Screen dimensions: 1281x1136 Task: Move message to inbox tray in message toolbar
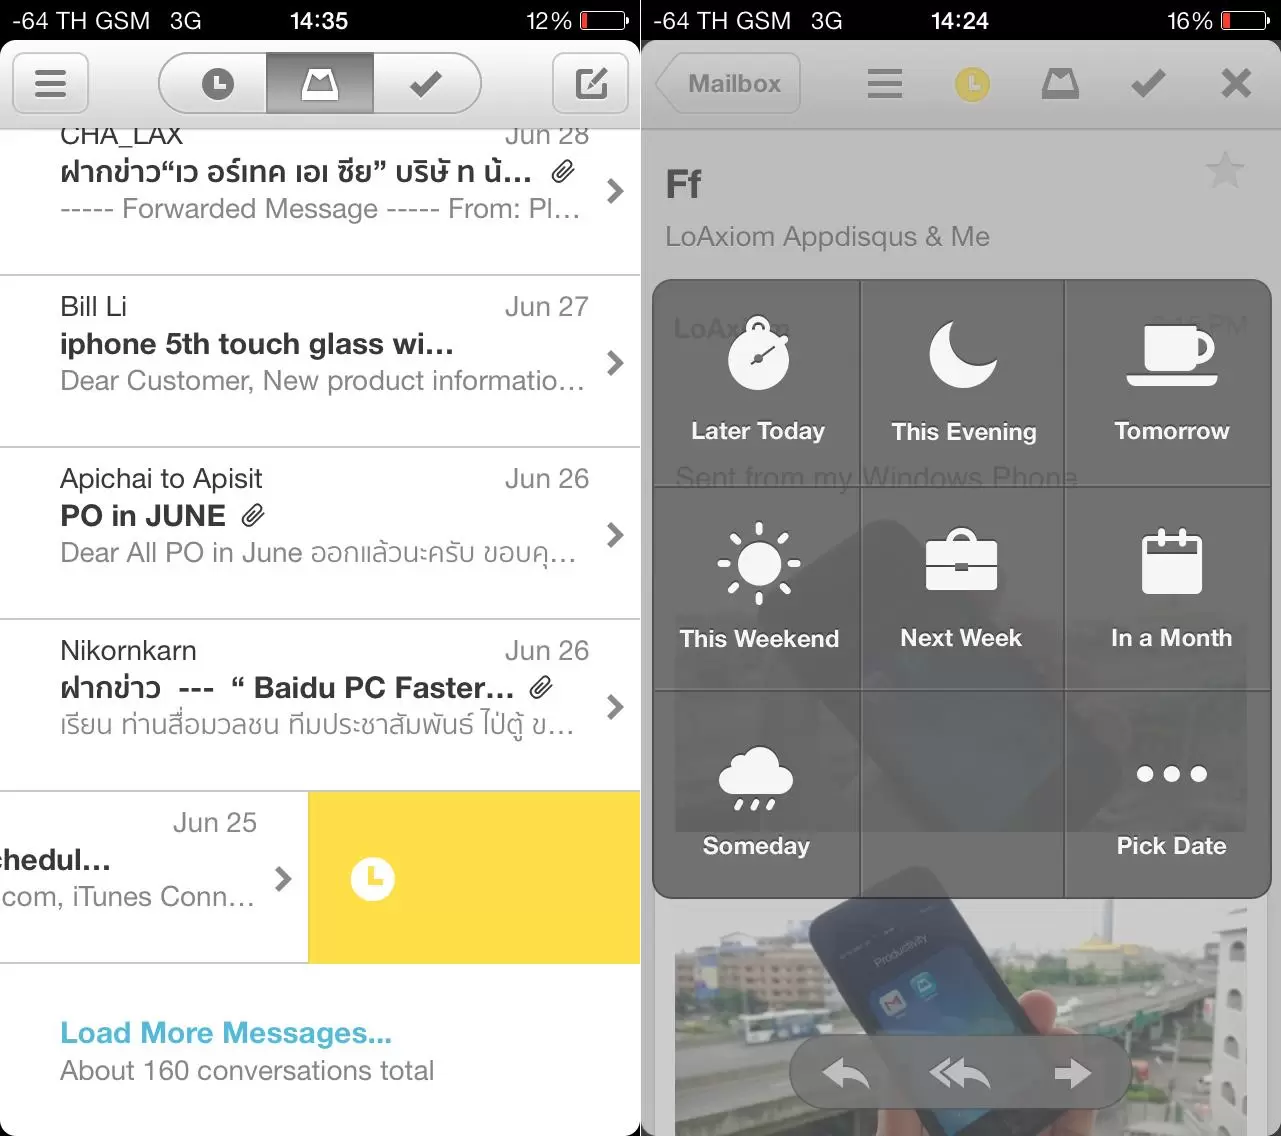coord(1060,83)
